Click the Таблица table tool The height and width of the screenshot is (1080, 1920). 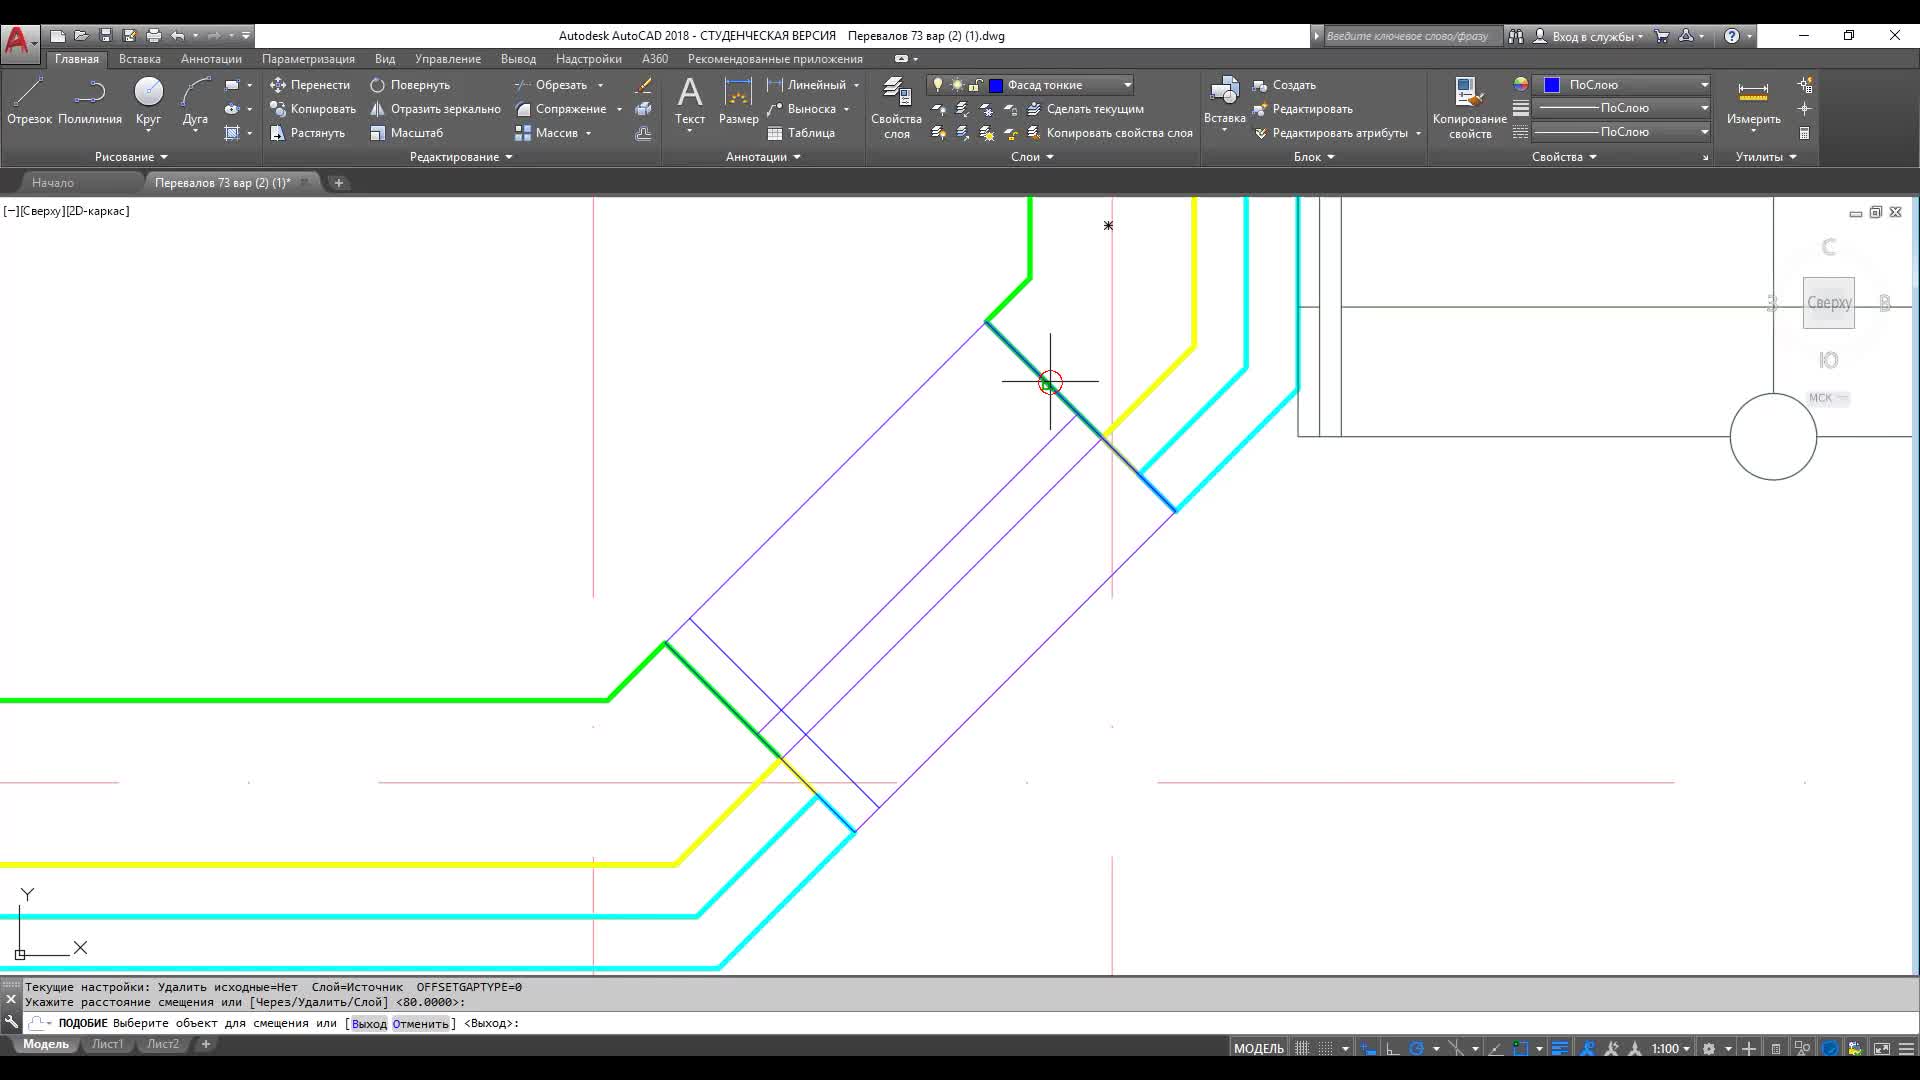click(x=801, y=133)
